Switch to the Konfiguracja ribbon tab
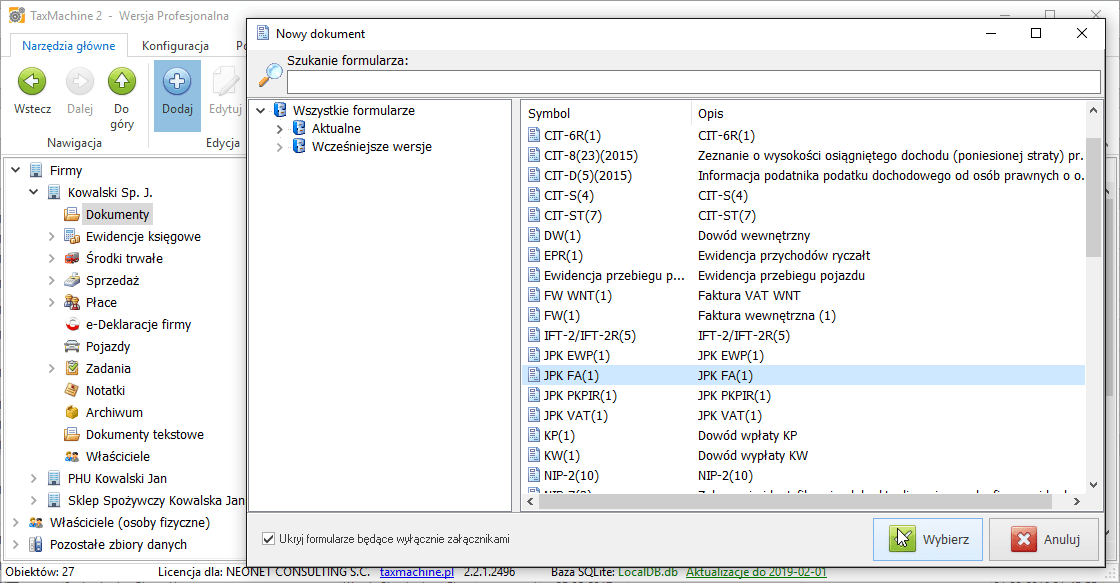 coord(175,46)
